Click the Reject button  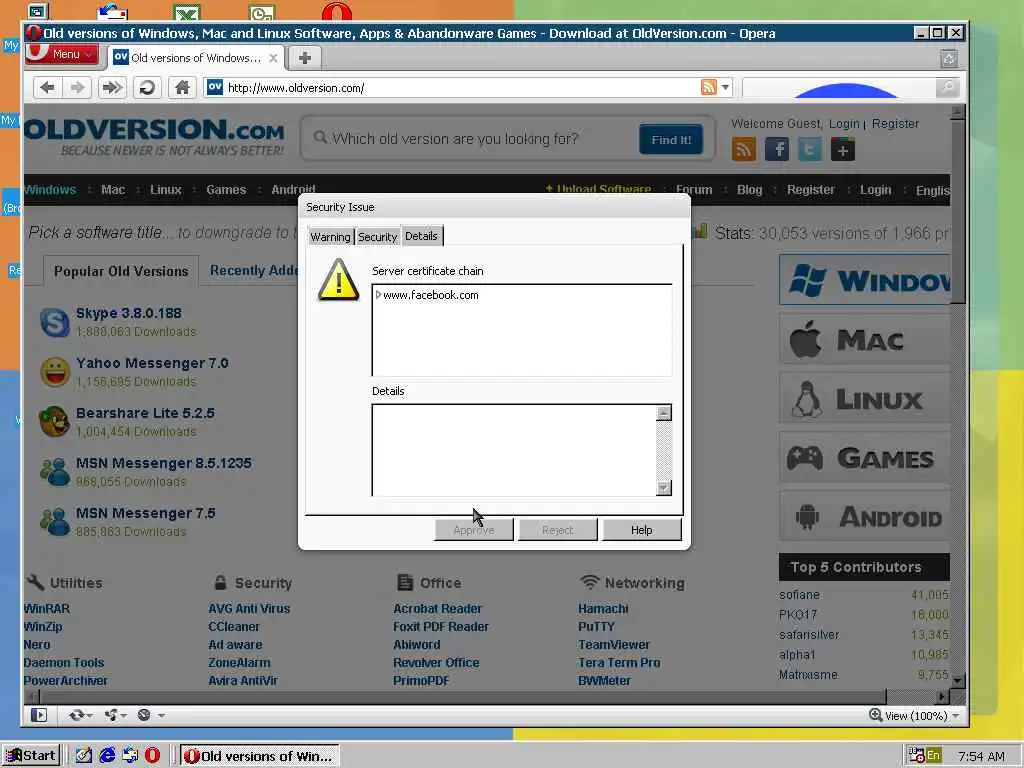point(558,530)
